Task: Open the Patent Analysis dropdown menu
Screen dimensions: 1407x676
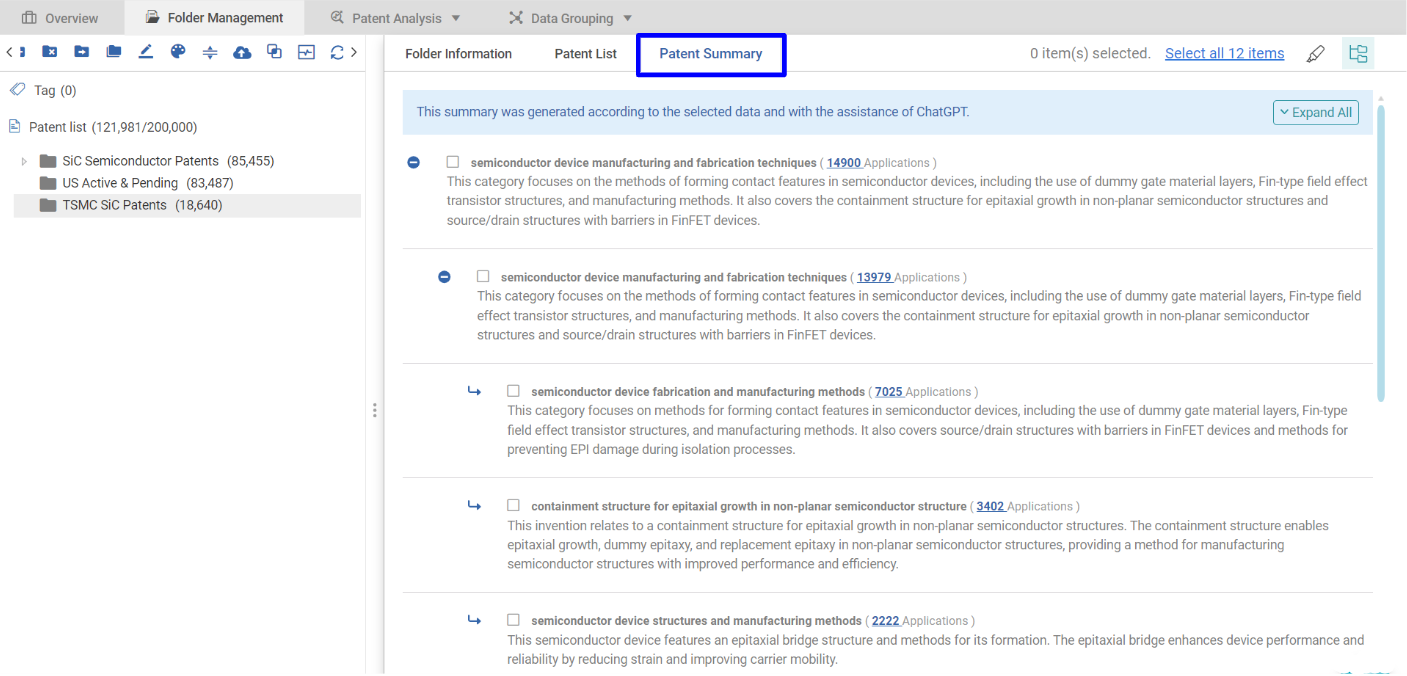Action: coord(396,18)
